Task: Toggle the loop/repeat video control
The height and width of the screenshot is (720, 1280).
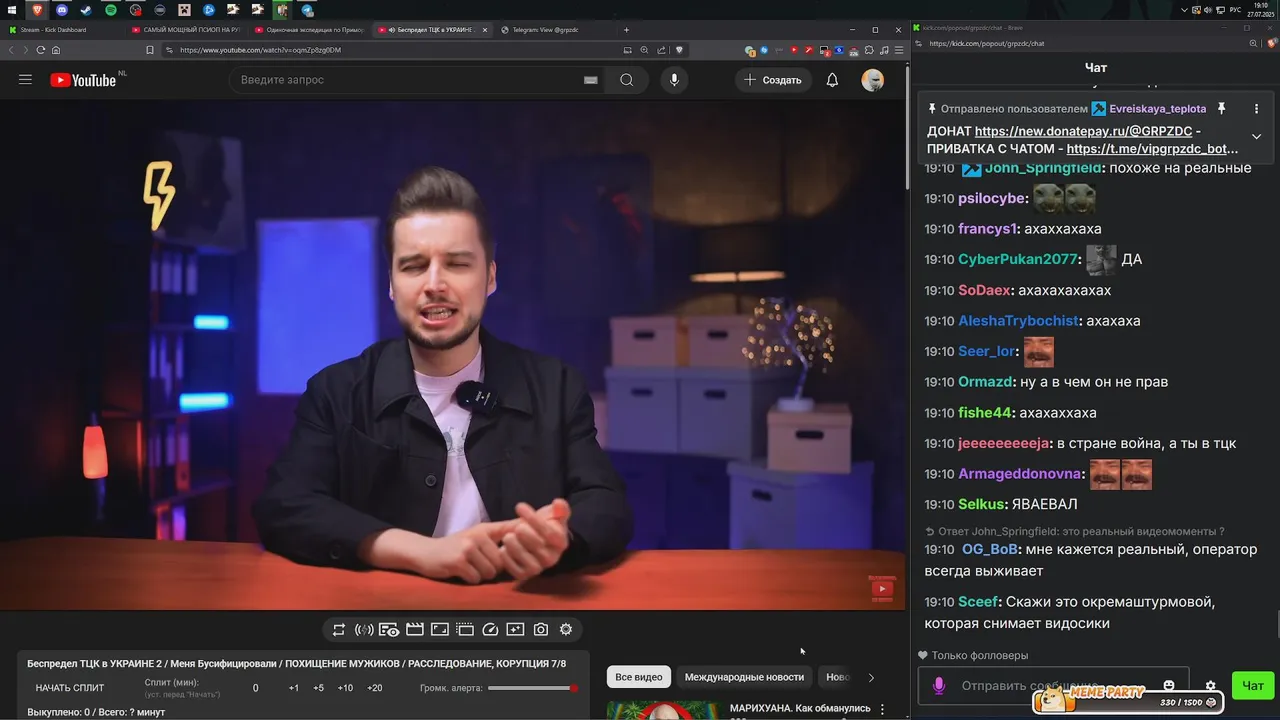Action: pos(339,630)
